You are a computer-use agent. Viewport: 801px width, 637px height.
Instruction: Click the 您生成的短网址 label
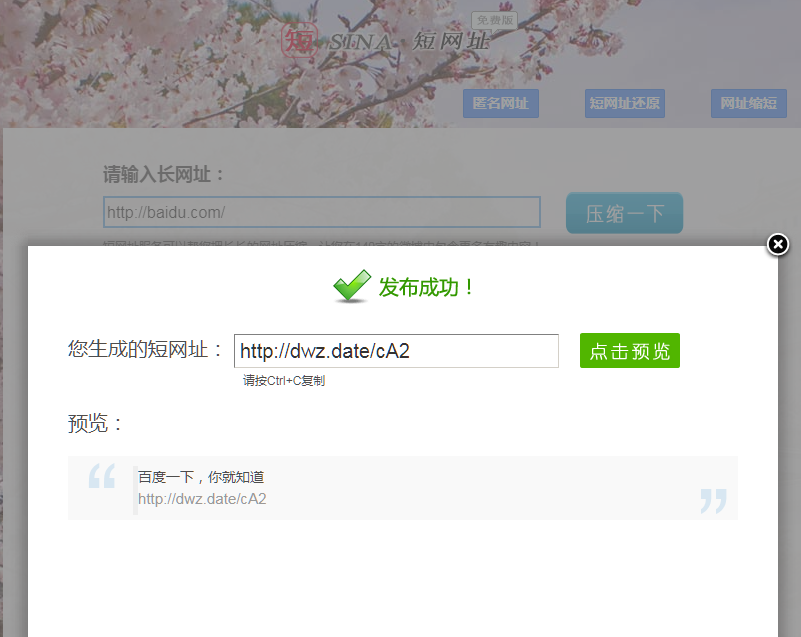pyautogui.click(x=146, y=348)
